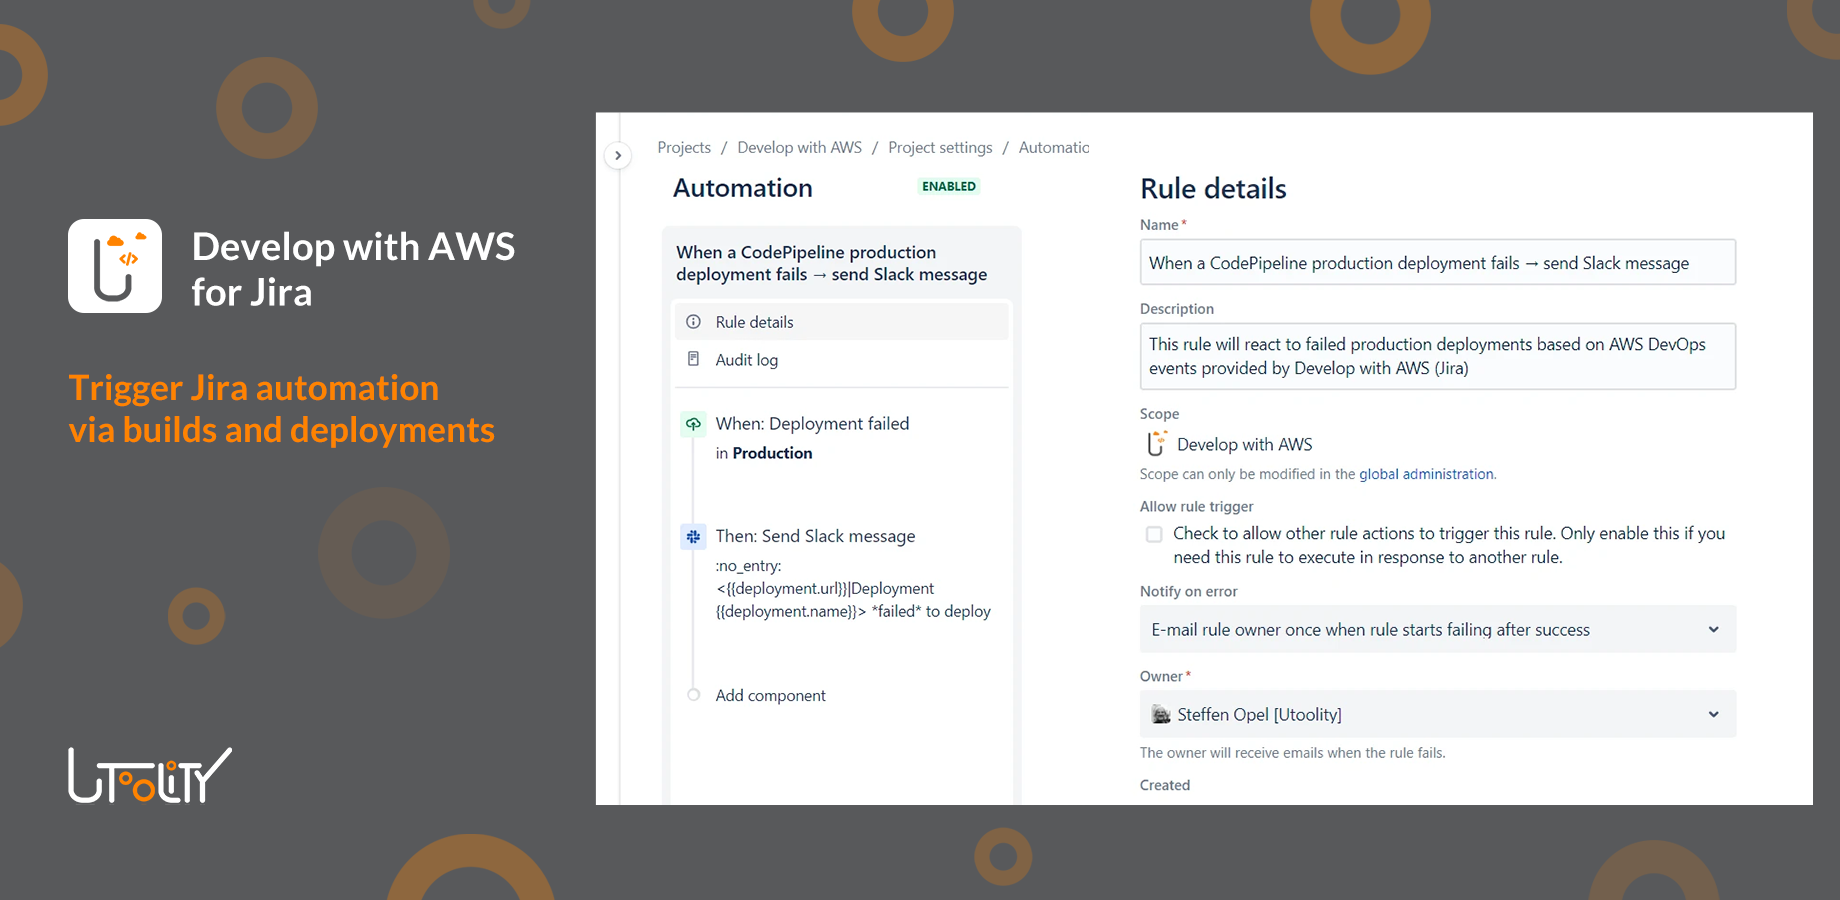Toggle the ENABLED status badge

click(947, 186)
